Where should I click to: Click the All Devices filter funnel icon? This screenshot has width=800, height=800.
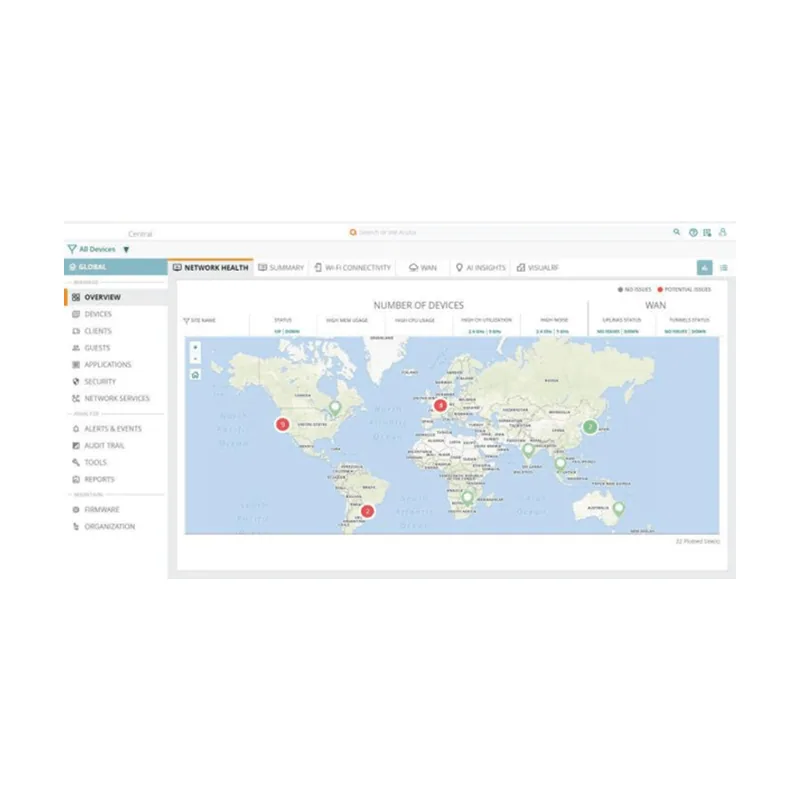click(x=72, y=249)
